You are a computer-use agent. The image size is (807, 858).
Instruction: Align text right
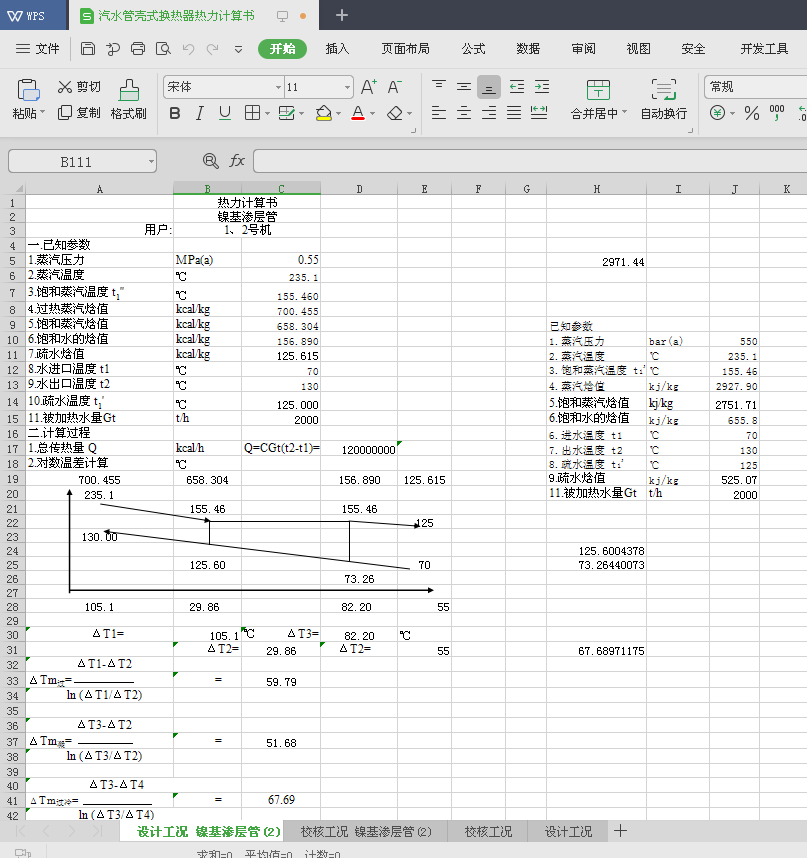point(489,113)
